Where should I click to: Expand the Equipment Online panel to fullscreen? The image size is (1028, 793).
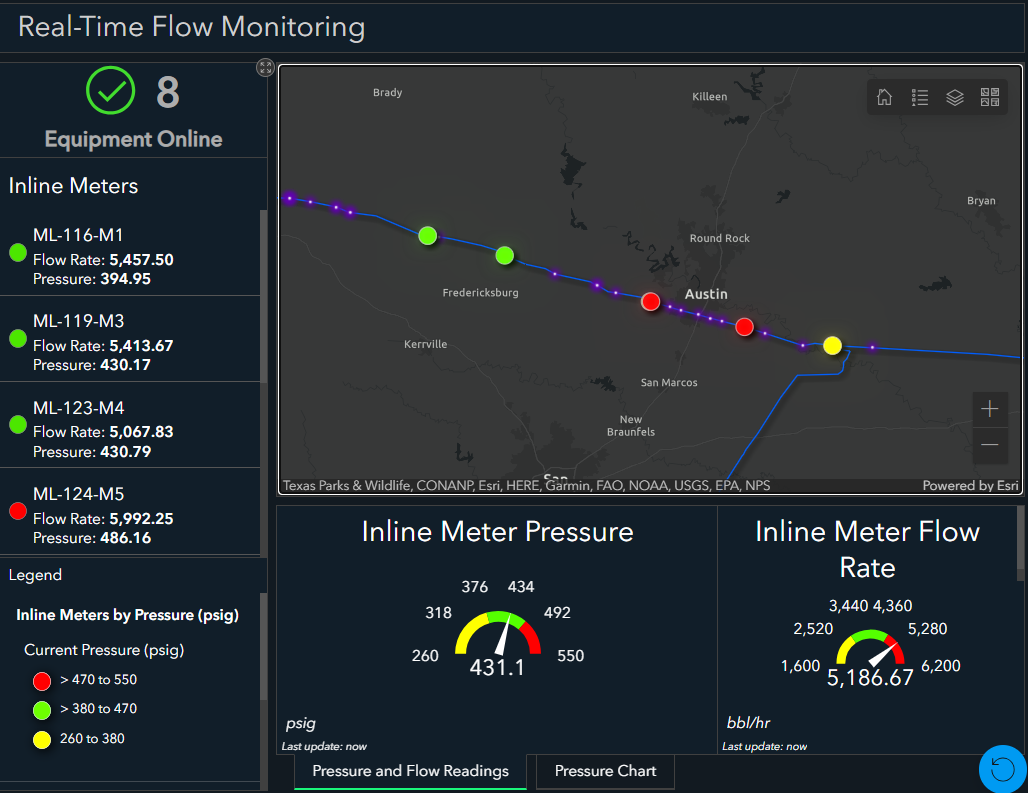pyautogui.click(x=265, y=67)
